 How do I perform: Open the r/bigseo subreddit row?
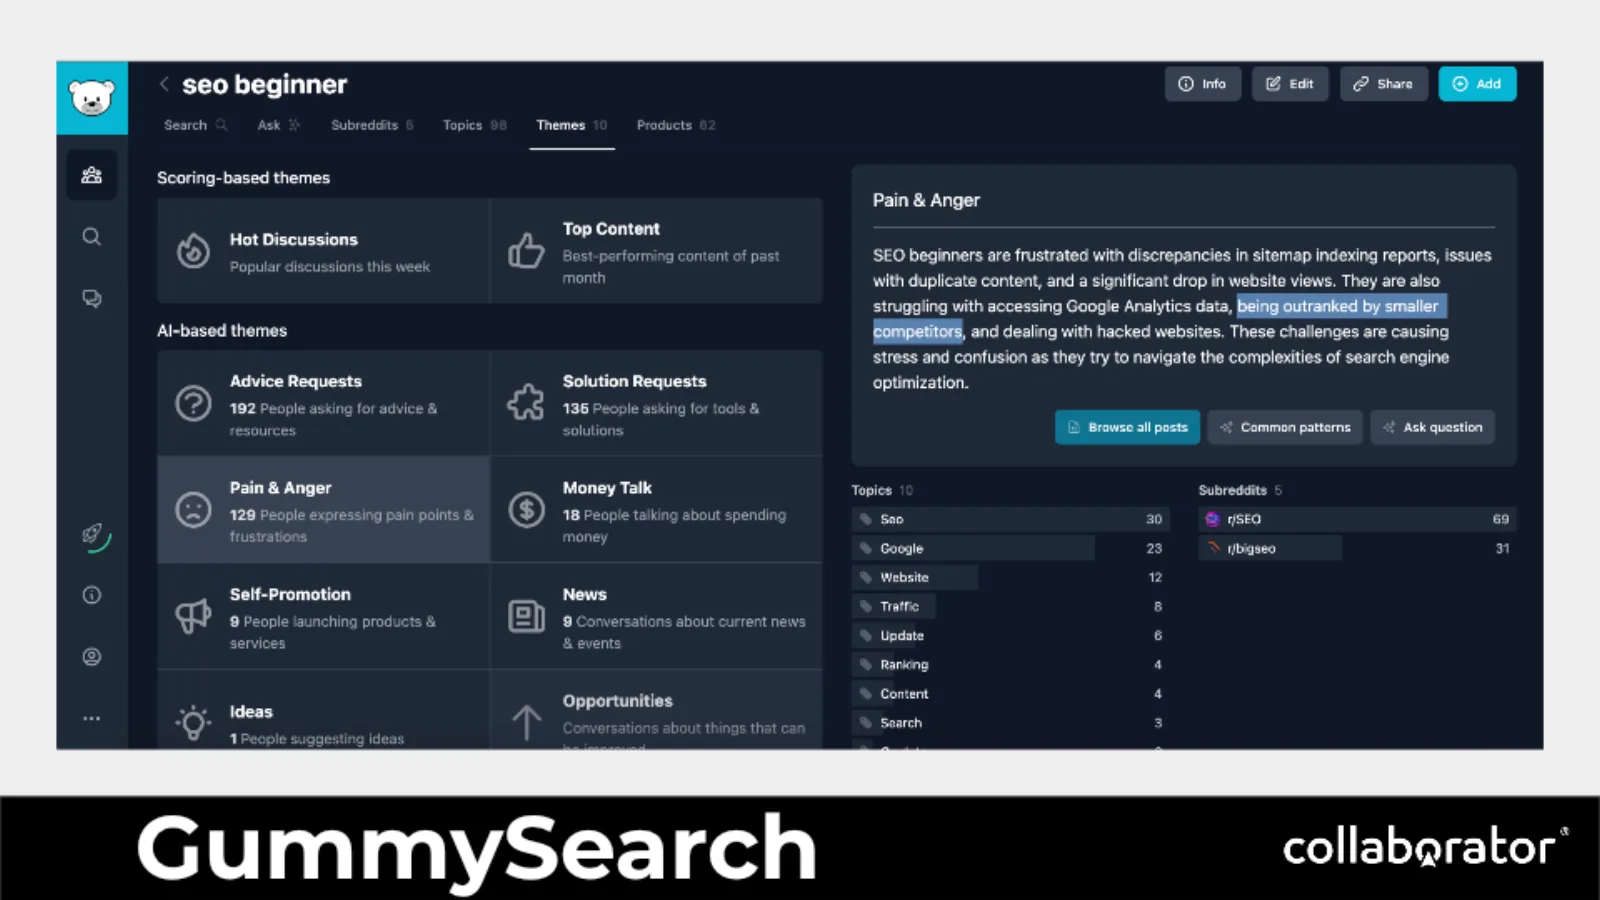pyautogui.click(x=1357, y=548)
